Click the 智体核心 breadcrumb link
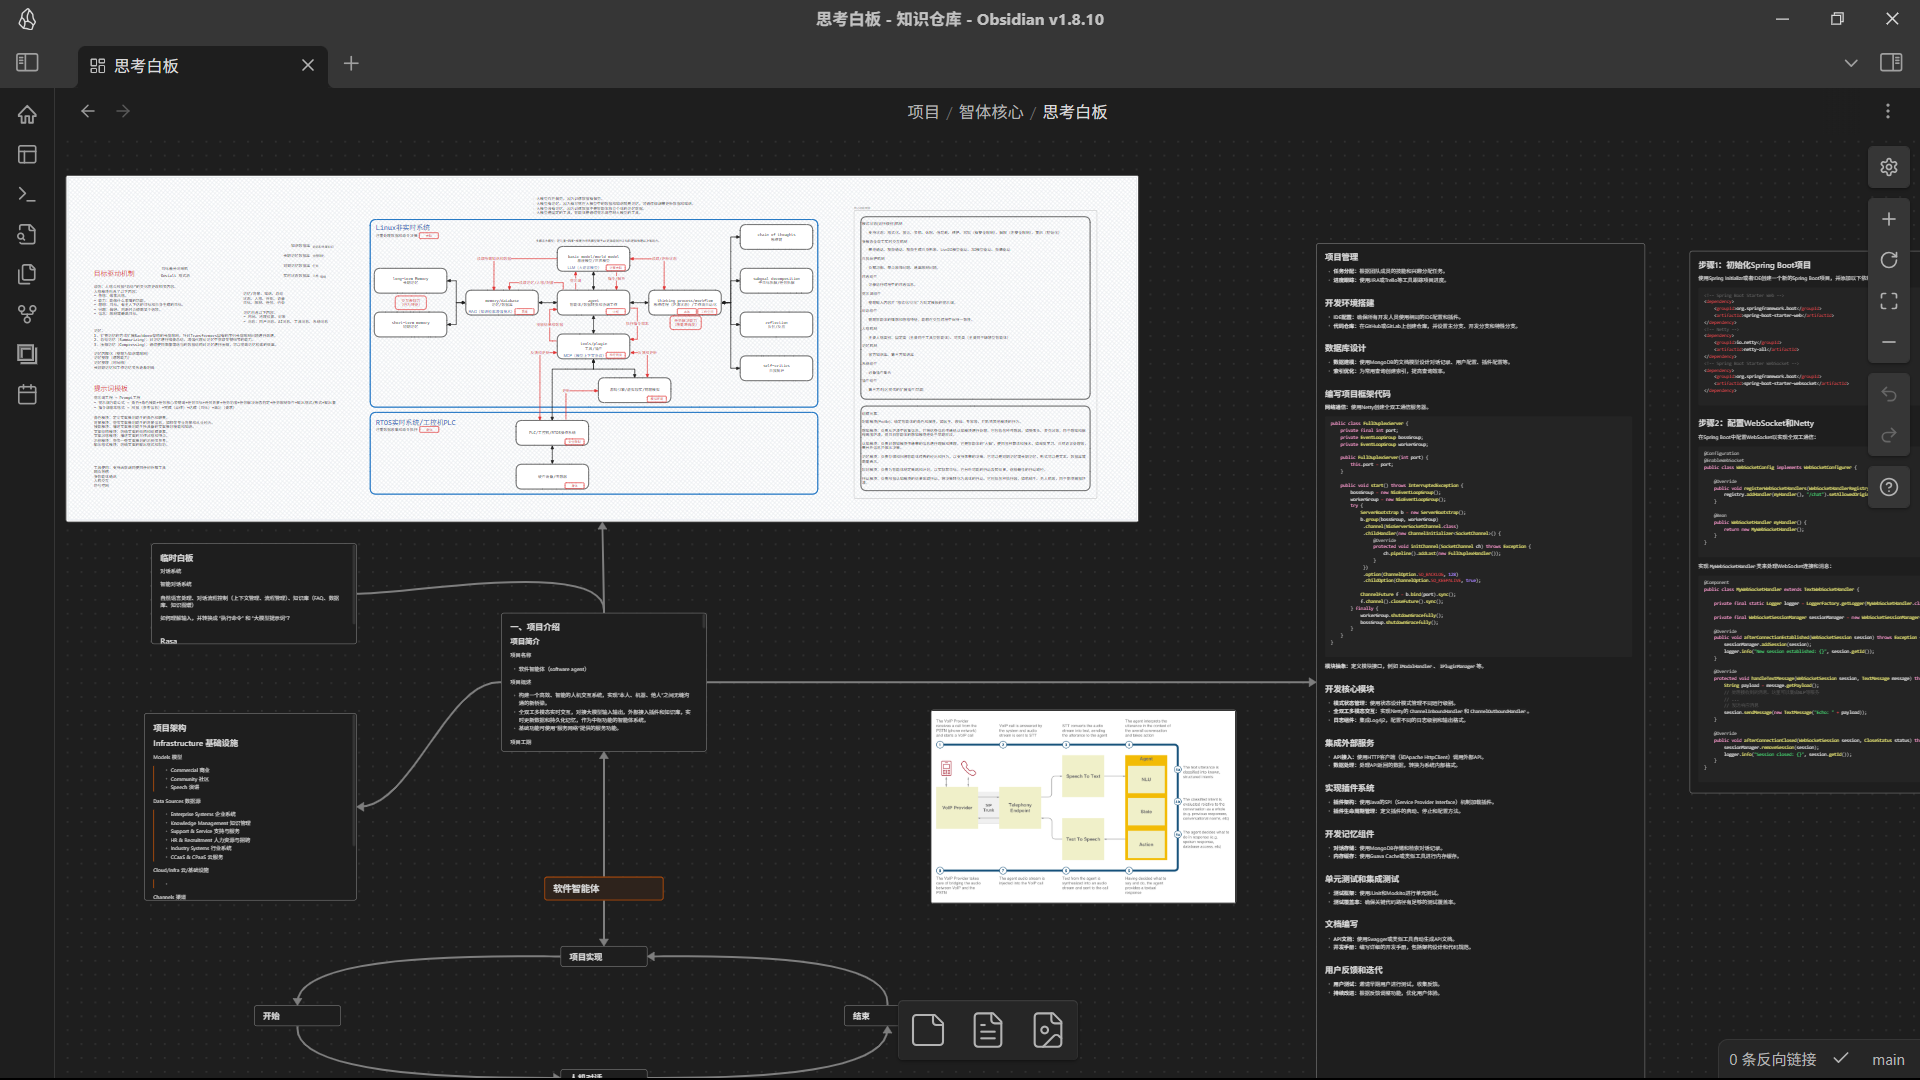Screen dimensions: 1920x1080 990,112
